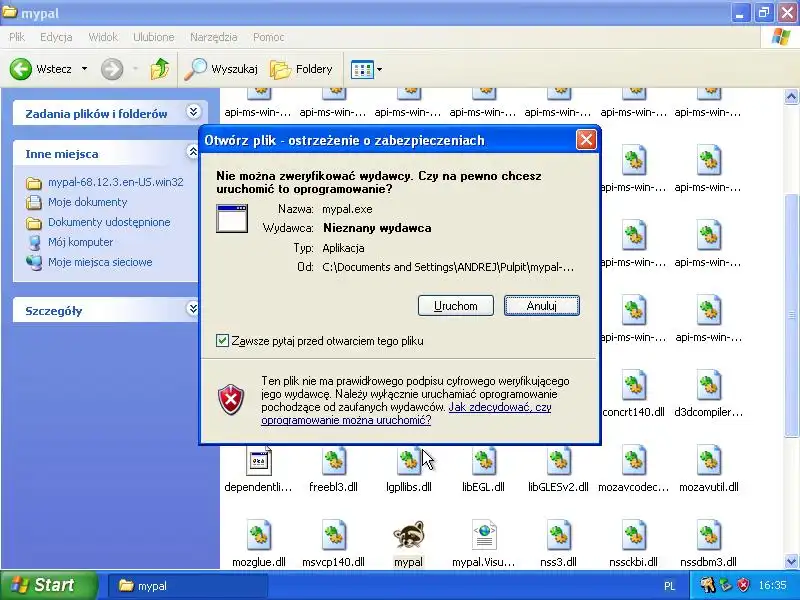Open Wyszukaj search from the toolbar

[x=220, y=69]
